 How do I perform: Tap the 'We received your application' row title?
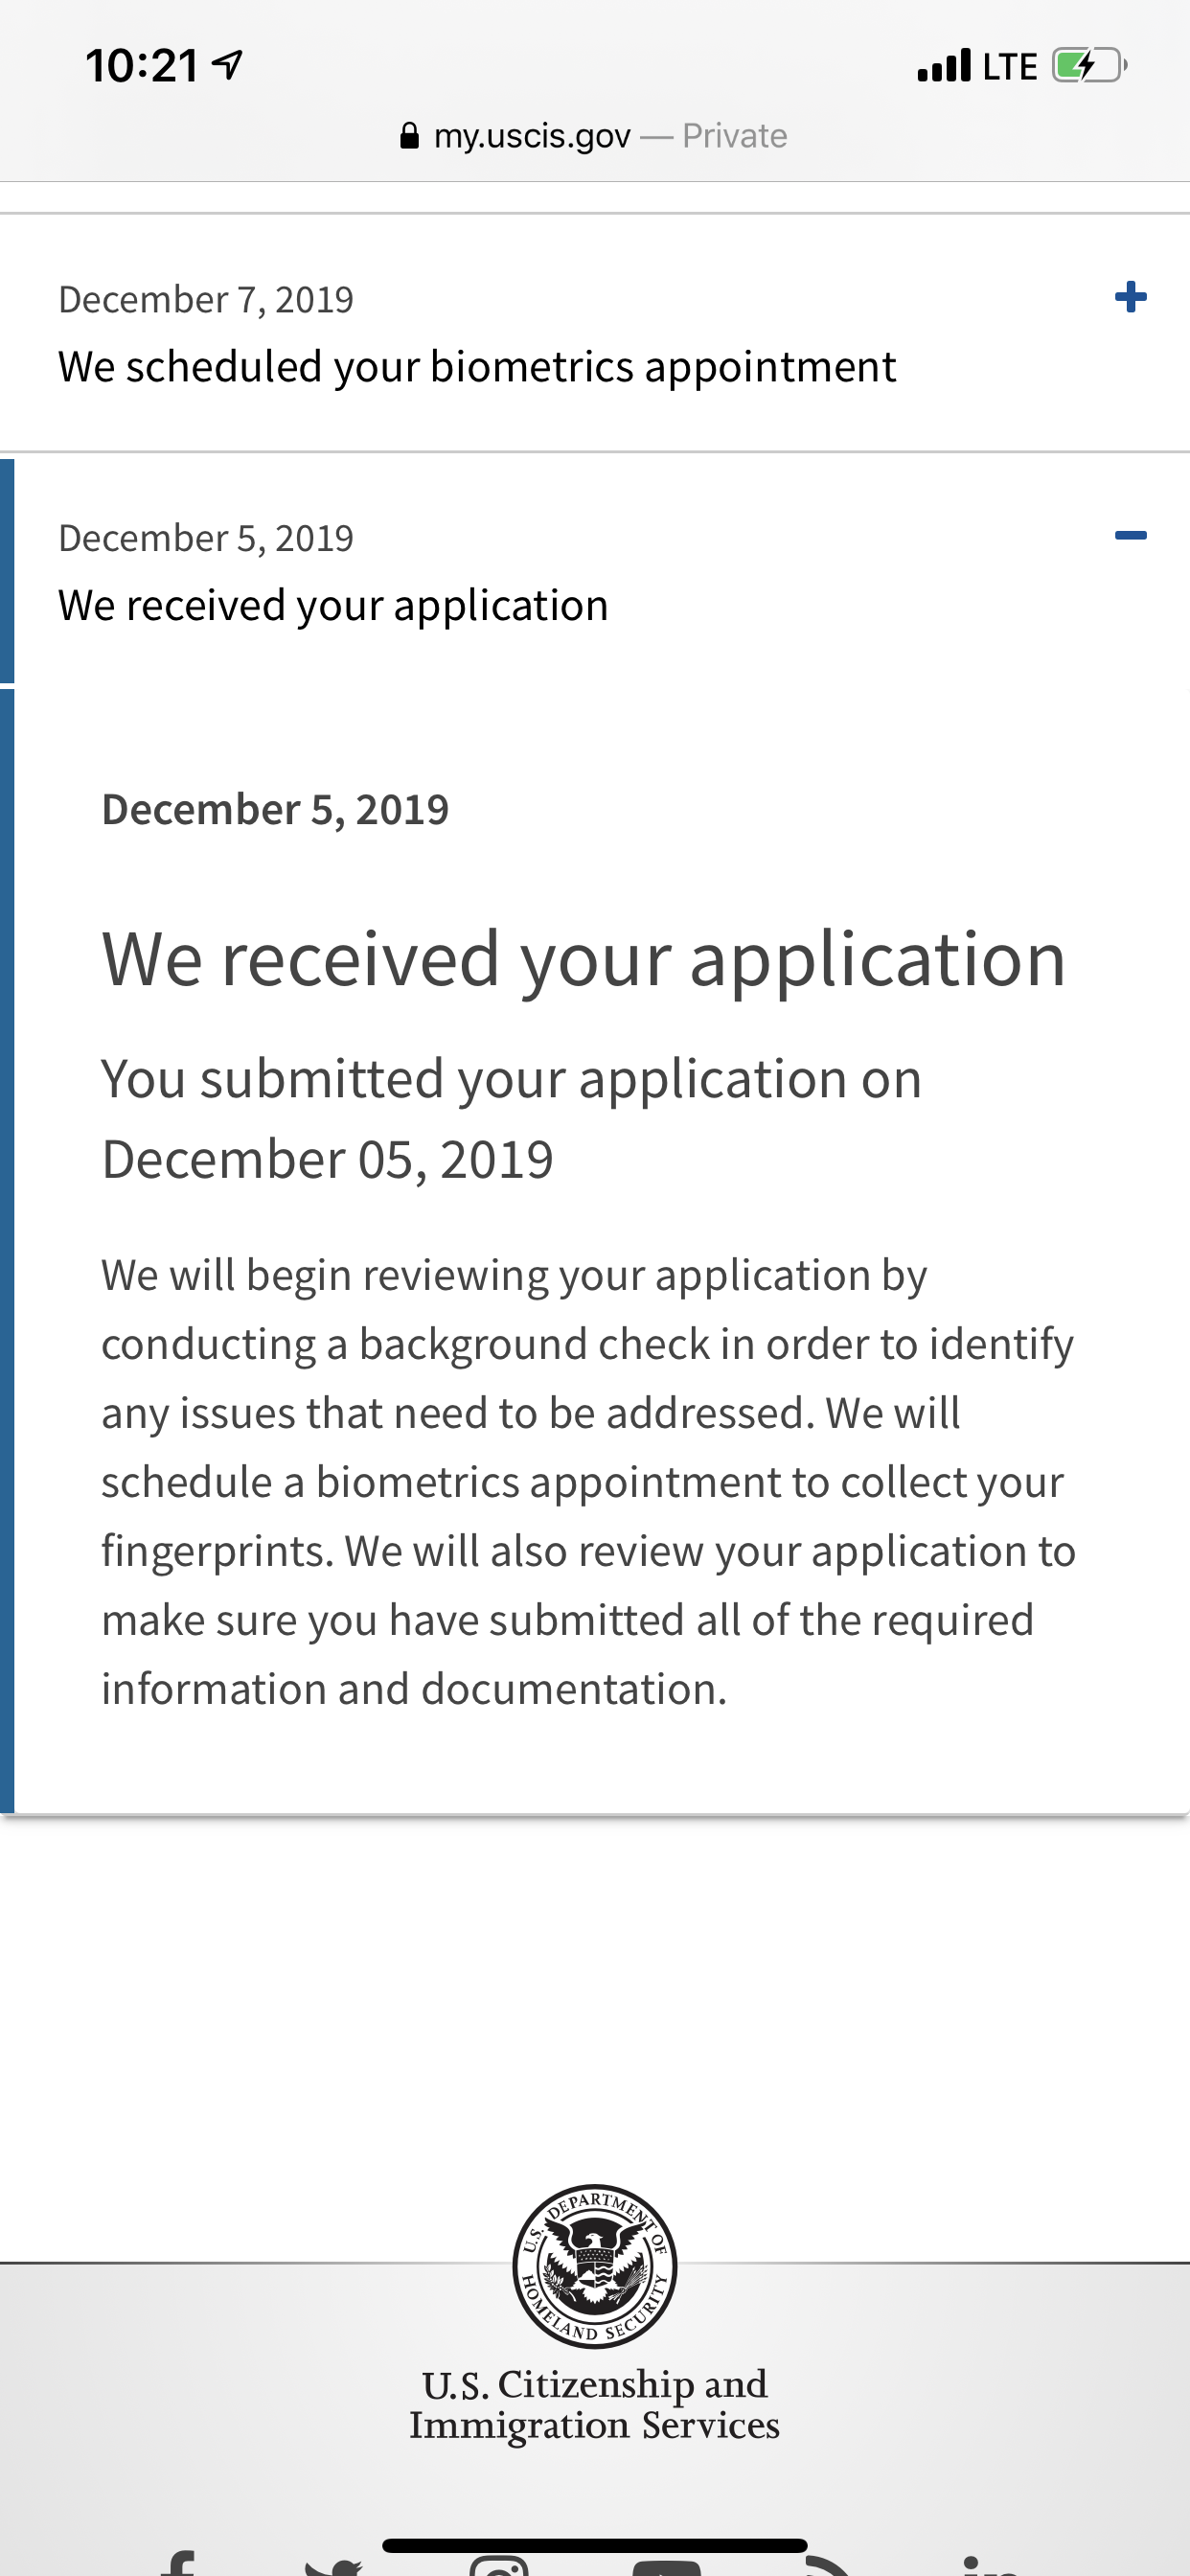[333, 605]
